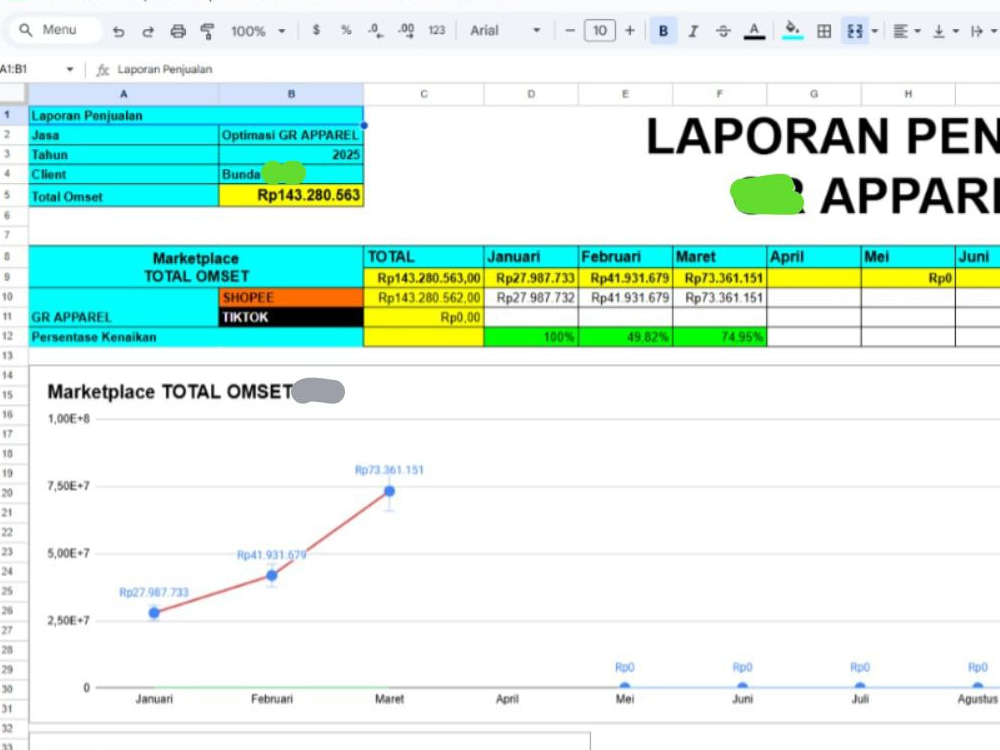This screenshot has height=750, width=1000.
Task: Click the font size field showing 10
Action: (x=599, y=30)
